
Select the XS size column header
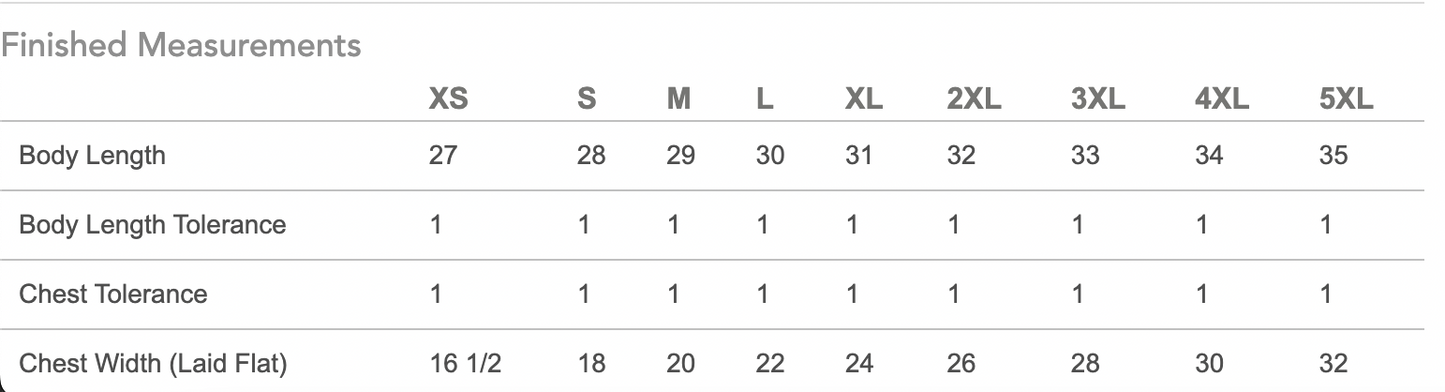(448, 99)
